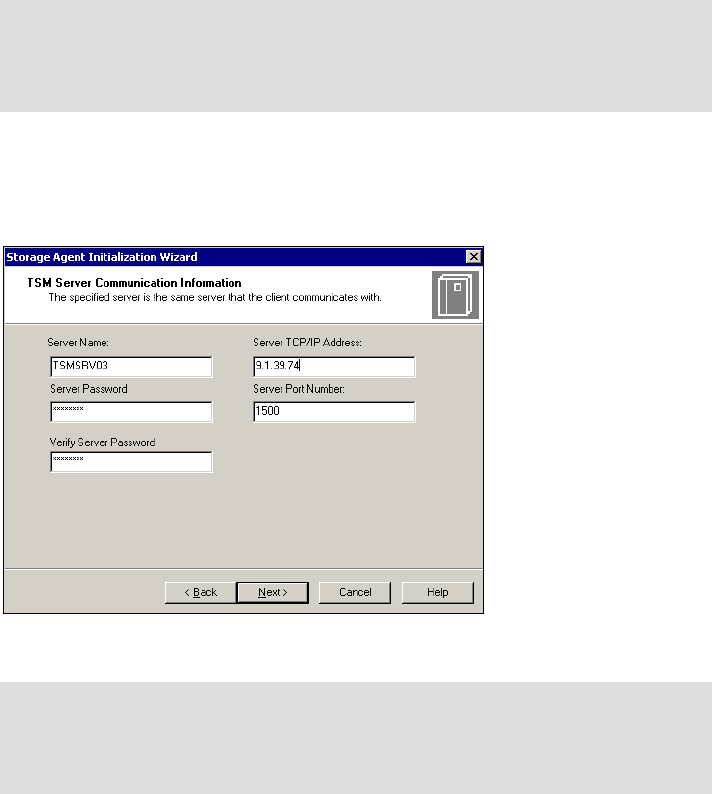712x794 pixels.
Task: Close the Storage Agent Initialization Wizard window
Action: [473, 257]
